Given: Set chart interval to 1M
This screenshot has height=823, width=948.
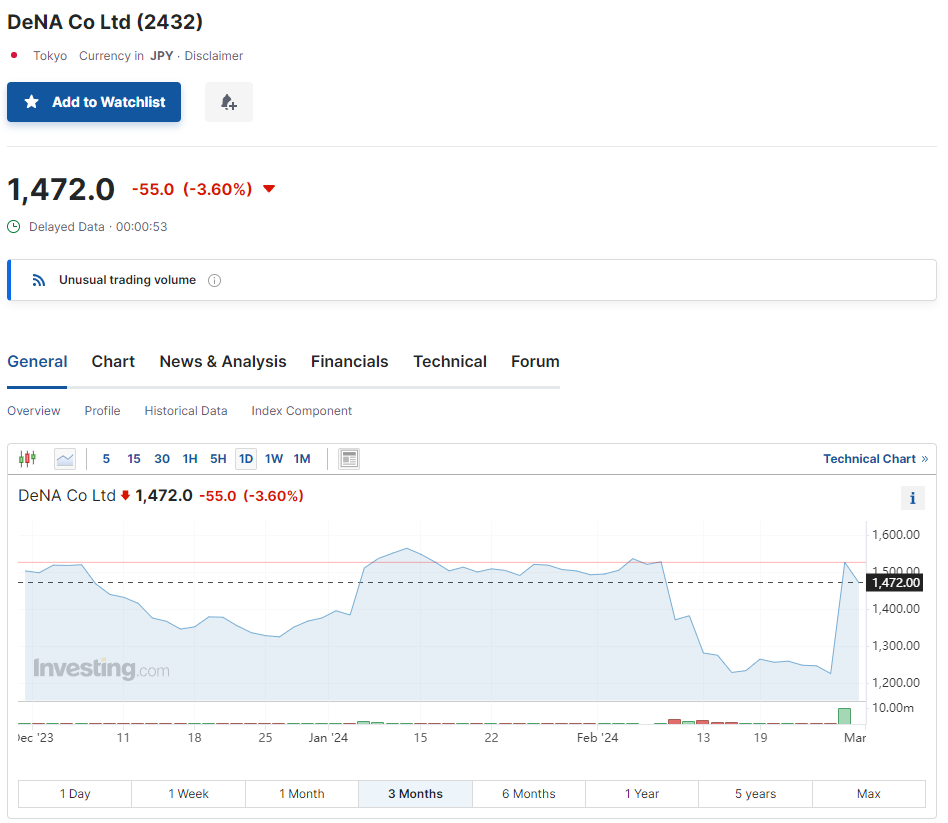Looking at the screenshot, I should click(302, 458).
